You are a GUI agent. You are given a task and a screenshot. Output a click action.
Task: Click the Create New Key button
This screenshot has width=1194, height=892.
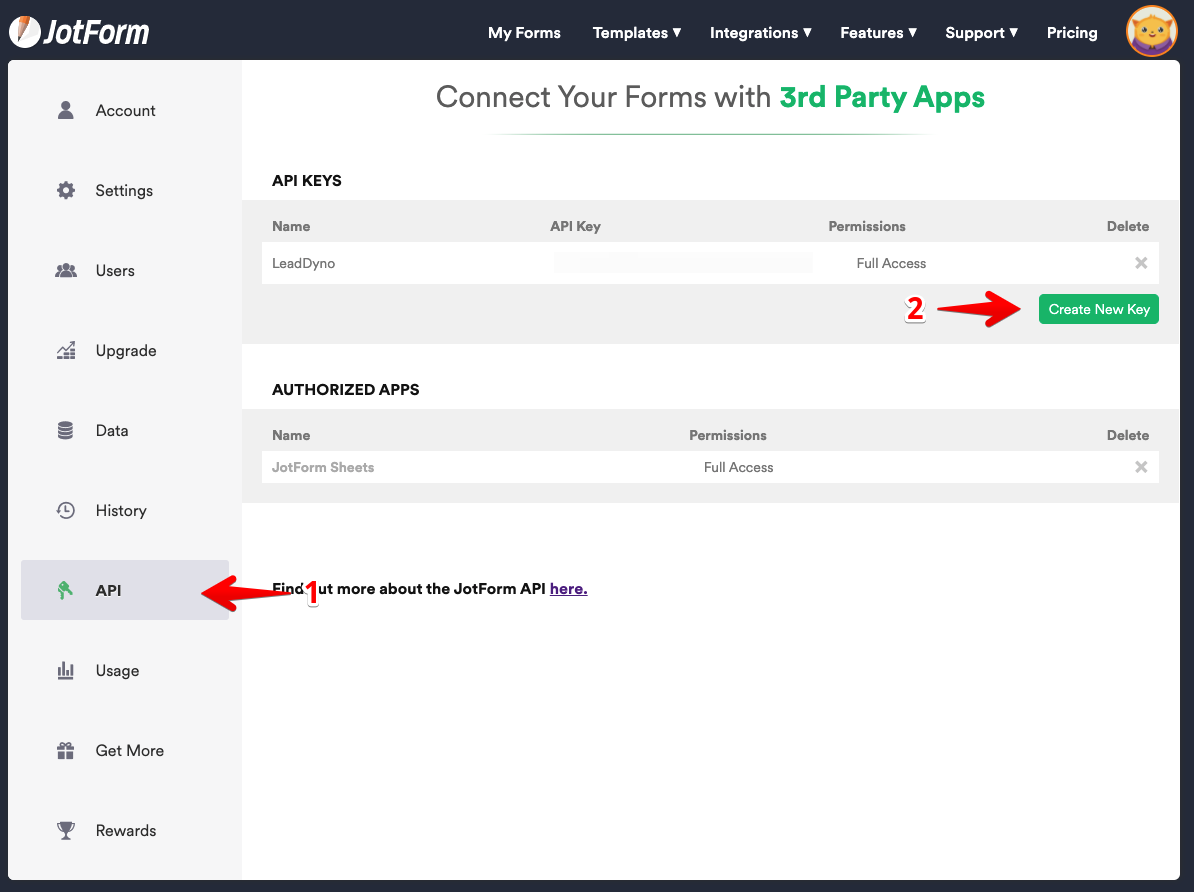1098,309
